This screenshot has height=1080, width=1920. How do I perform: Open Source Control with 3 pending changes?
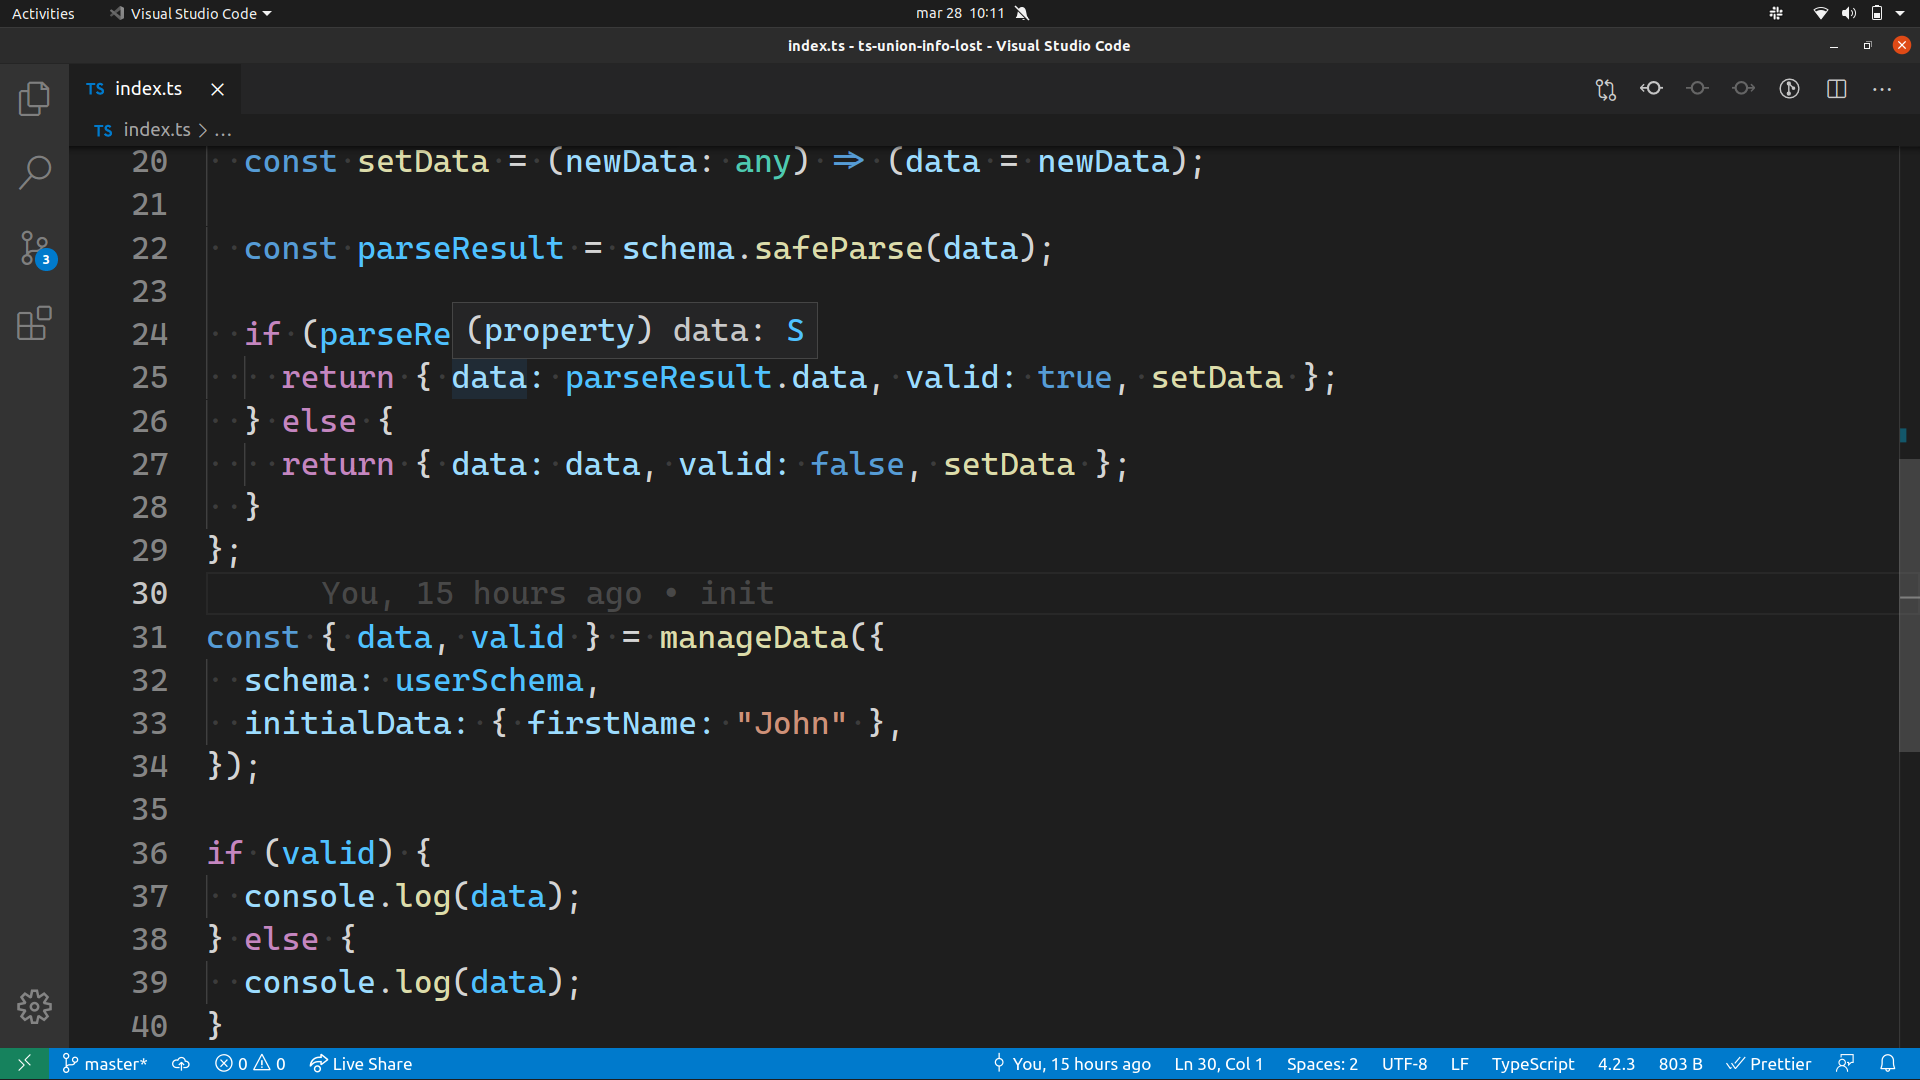(34, 248)
